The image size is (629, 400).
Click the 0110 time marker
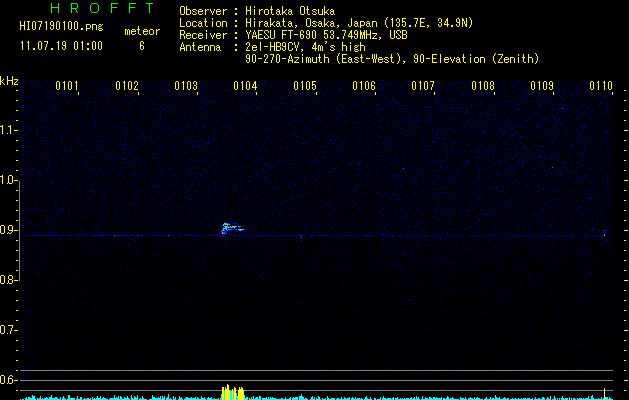(601, 86)
